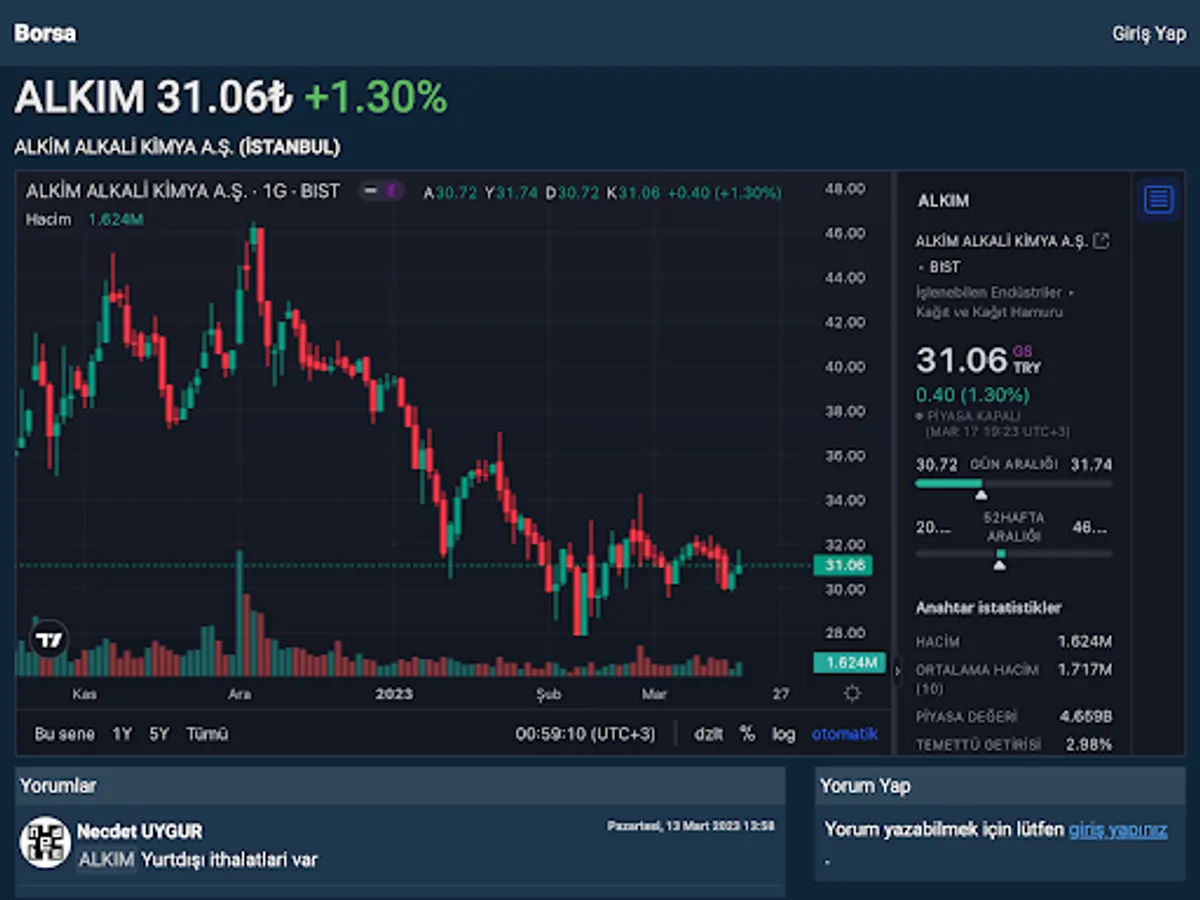Toggle the market status indicator pill
1200x900 pixels.
(380, 191)
